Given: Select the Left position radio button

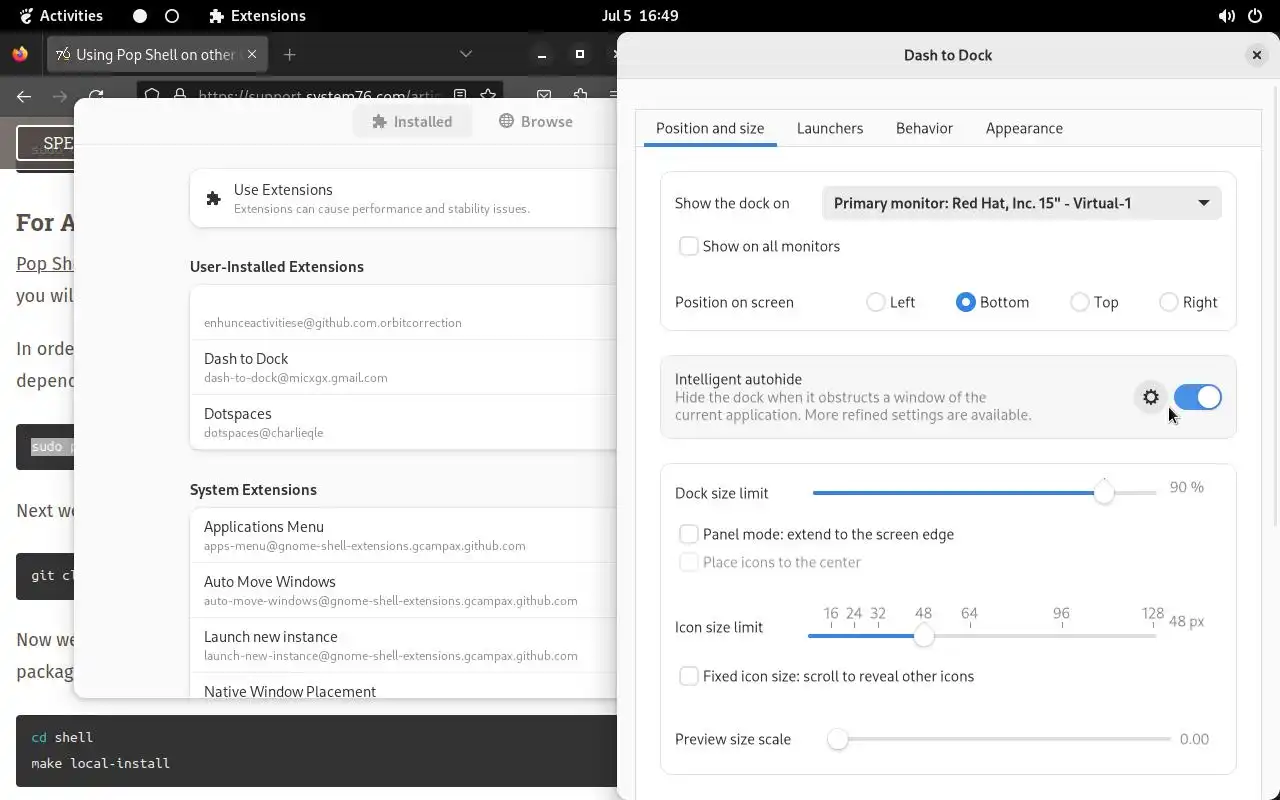Looking at the screenshot, I should click(876, 302).
